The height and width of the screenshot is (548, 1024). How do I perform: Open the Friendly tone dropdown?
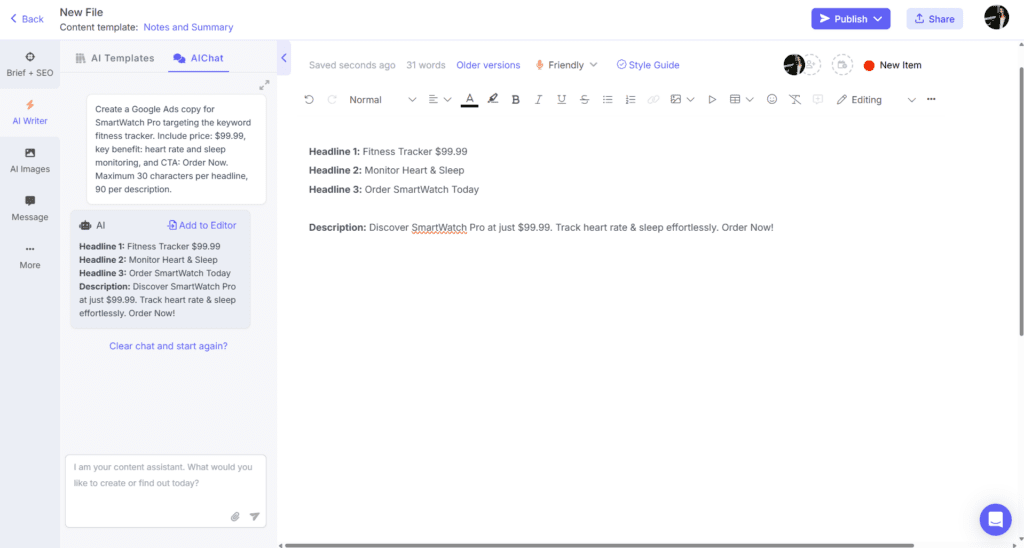(x=566, y=65)
